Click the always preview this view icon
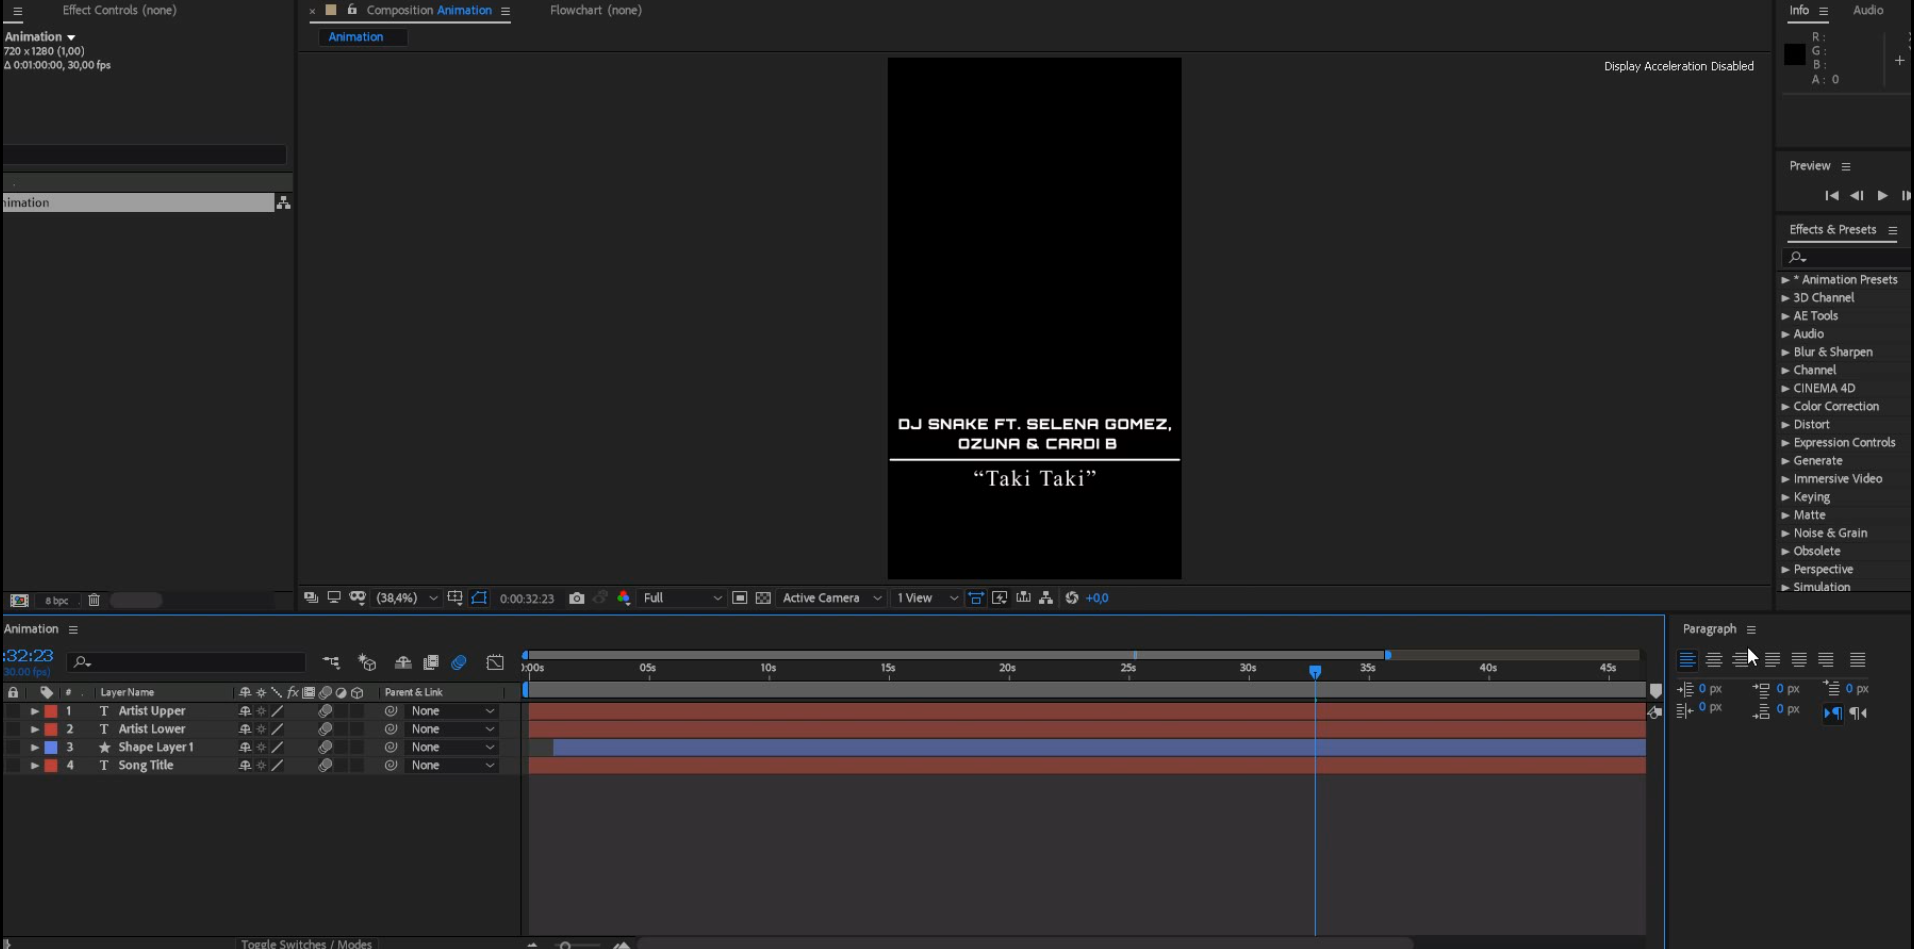The width and height of the screenshot is (1914, 949). (311, 598)
